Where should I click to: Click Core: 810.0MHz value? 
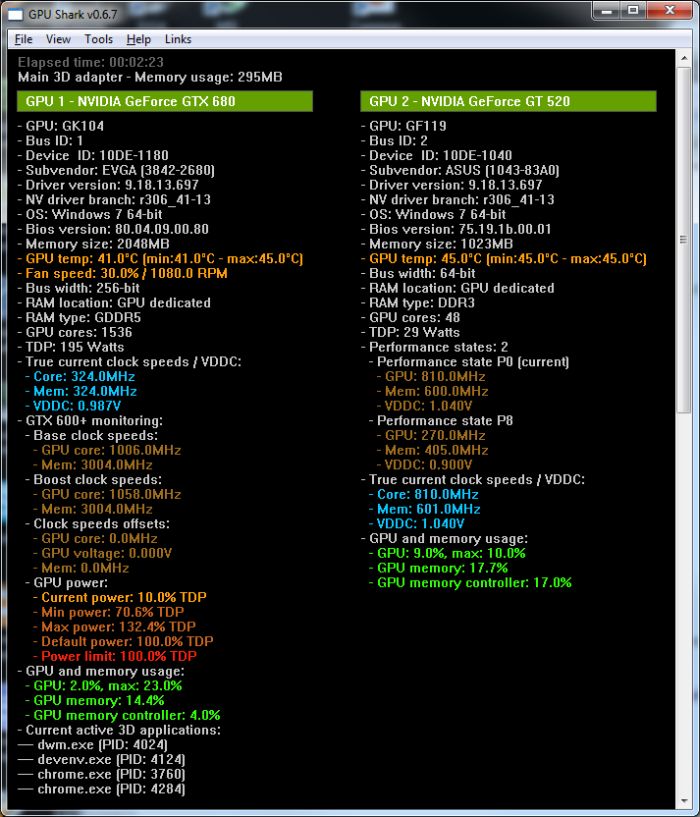(x=424, y=494)
